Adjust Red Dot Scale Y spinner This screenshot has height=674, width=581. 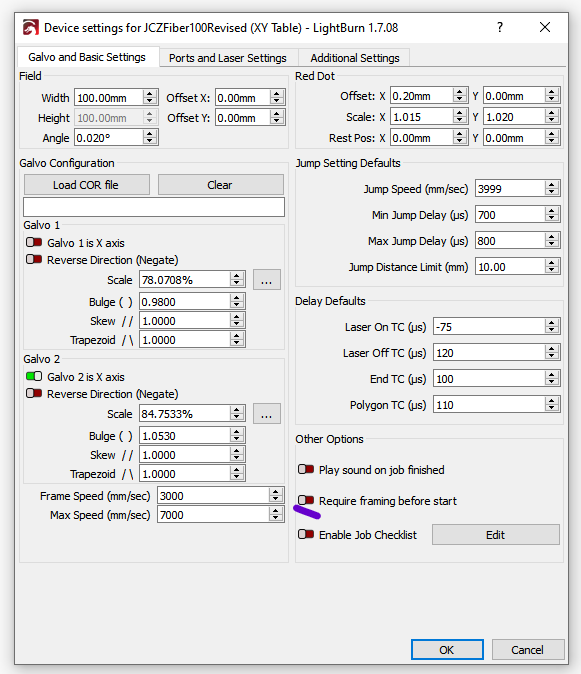(552, 116)
